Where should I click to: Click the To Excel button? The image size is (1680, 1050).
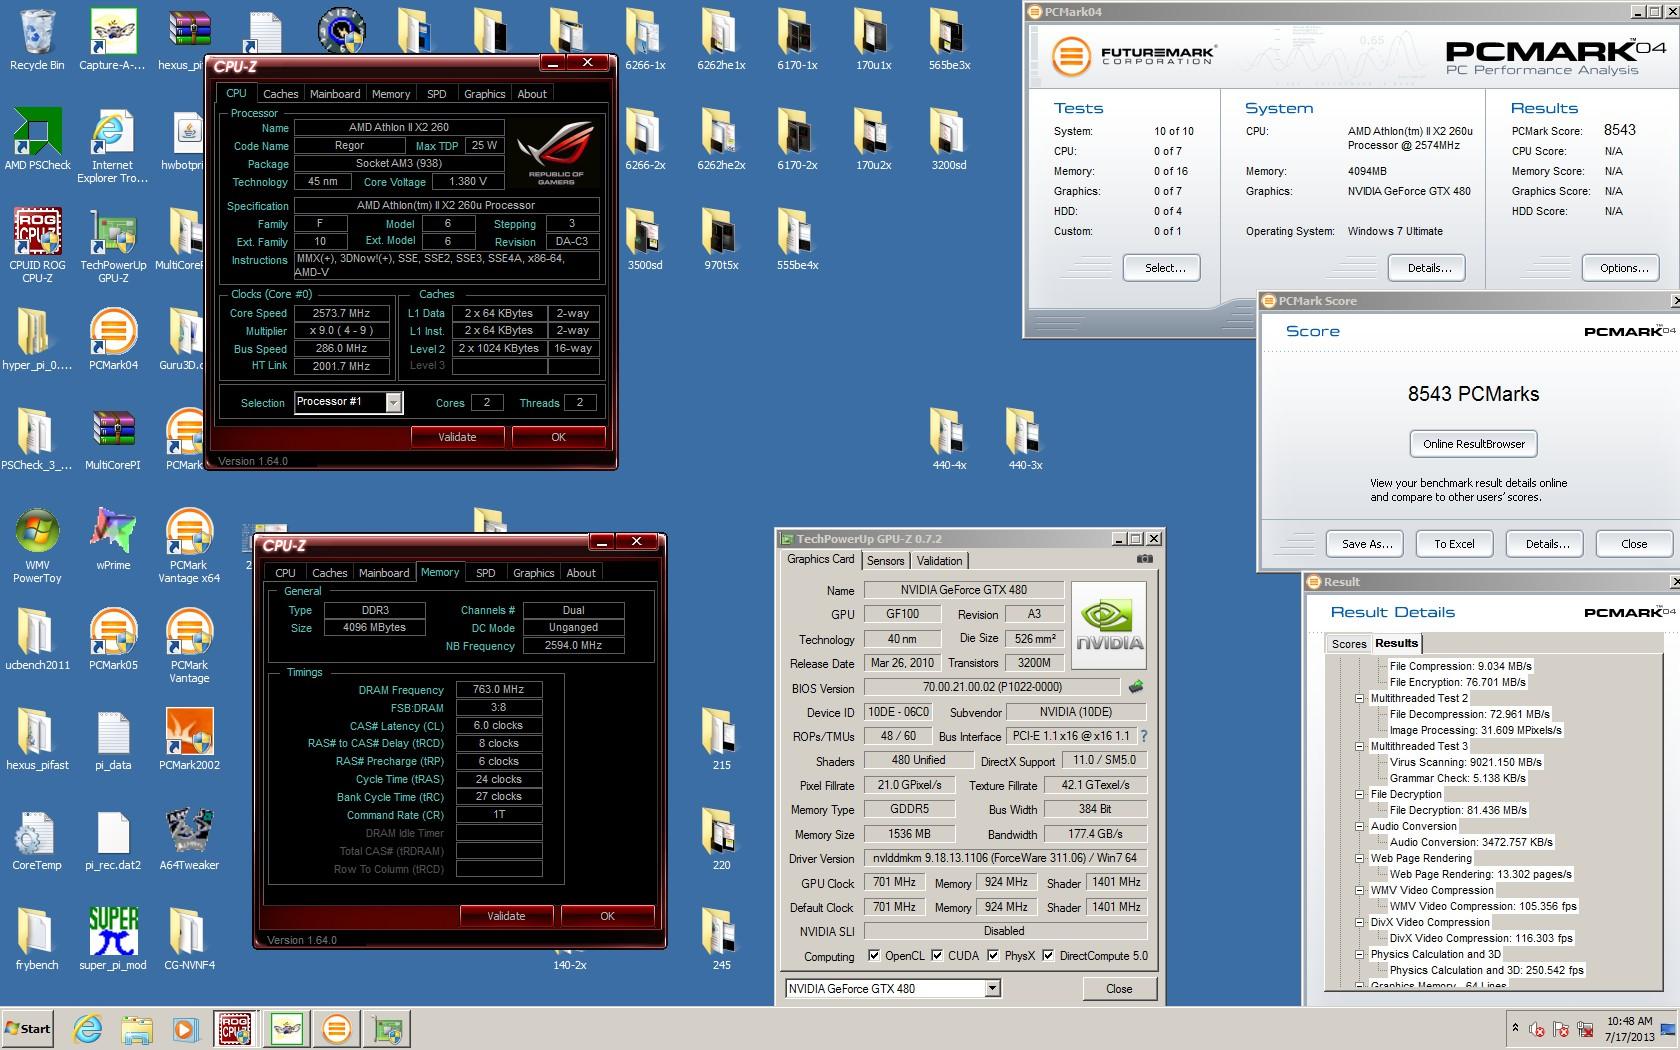pos(1454,544)
